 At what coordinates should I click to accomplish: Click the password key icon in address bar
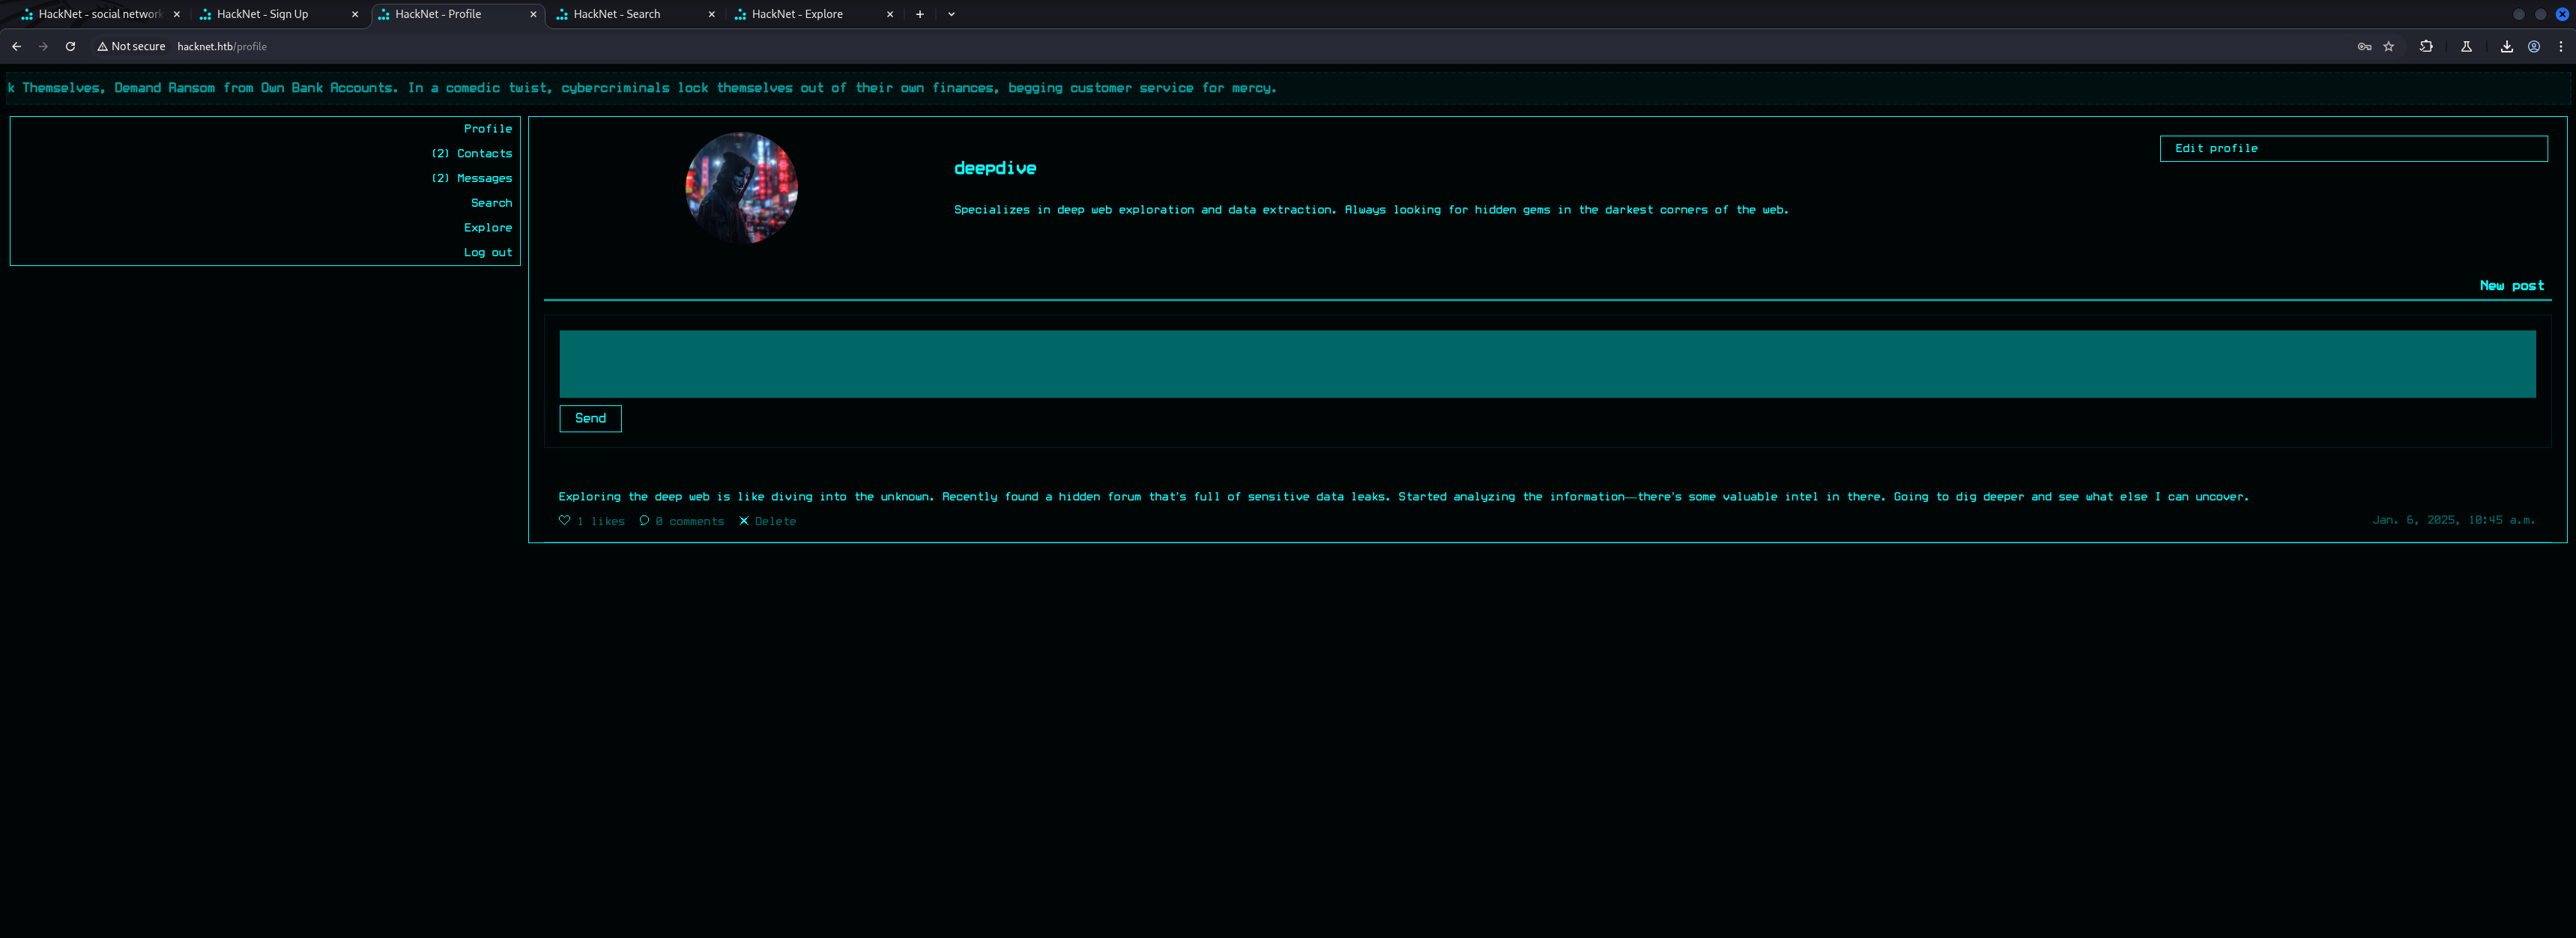[x=2364, y=46]
